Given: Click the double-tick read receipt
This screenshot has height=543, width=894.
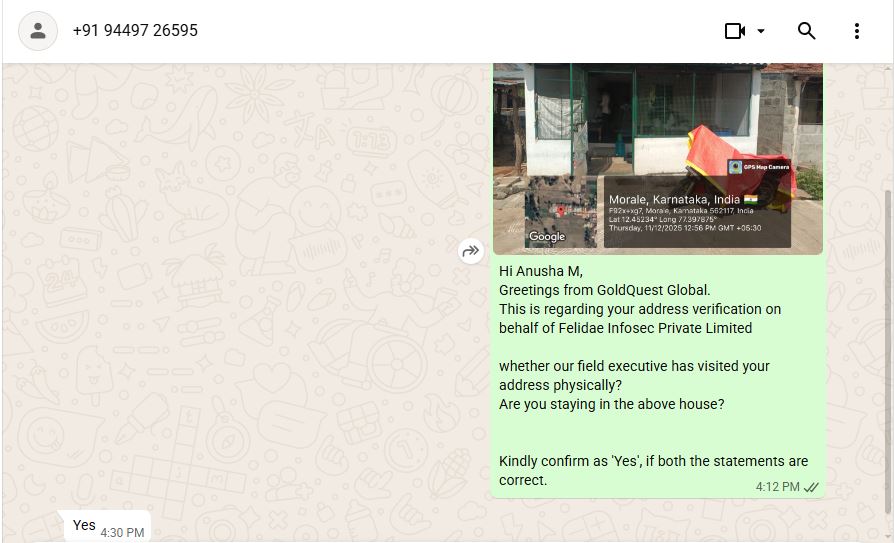Looking at the screenshot, I should (811, 487).
